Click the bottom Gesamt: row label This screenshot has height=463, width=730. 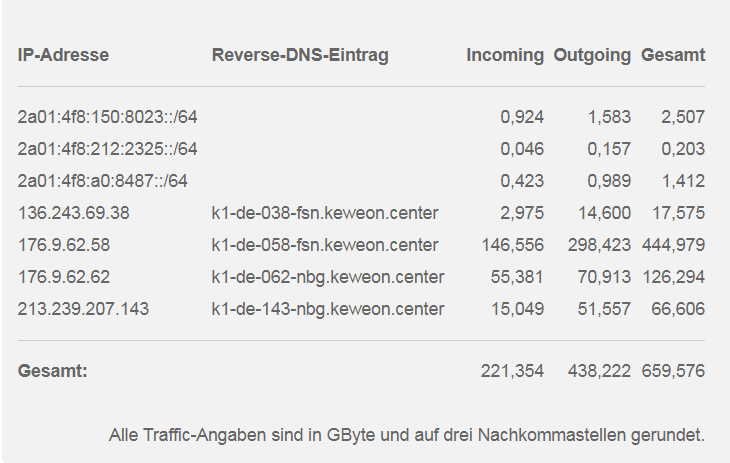(53, 371)
